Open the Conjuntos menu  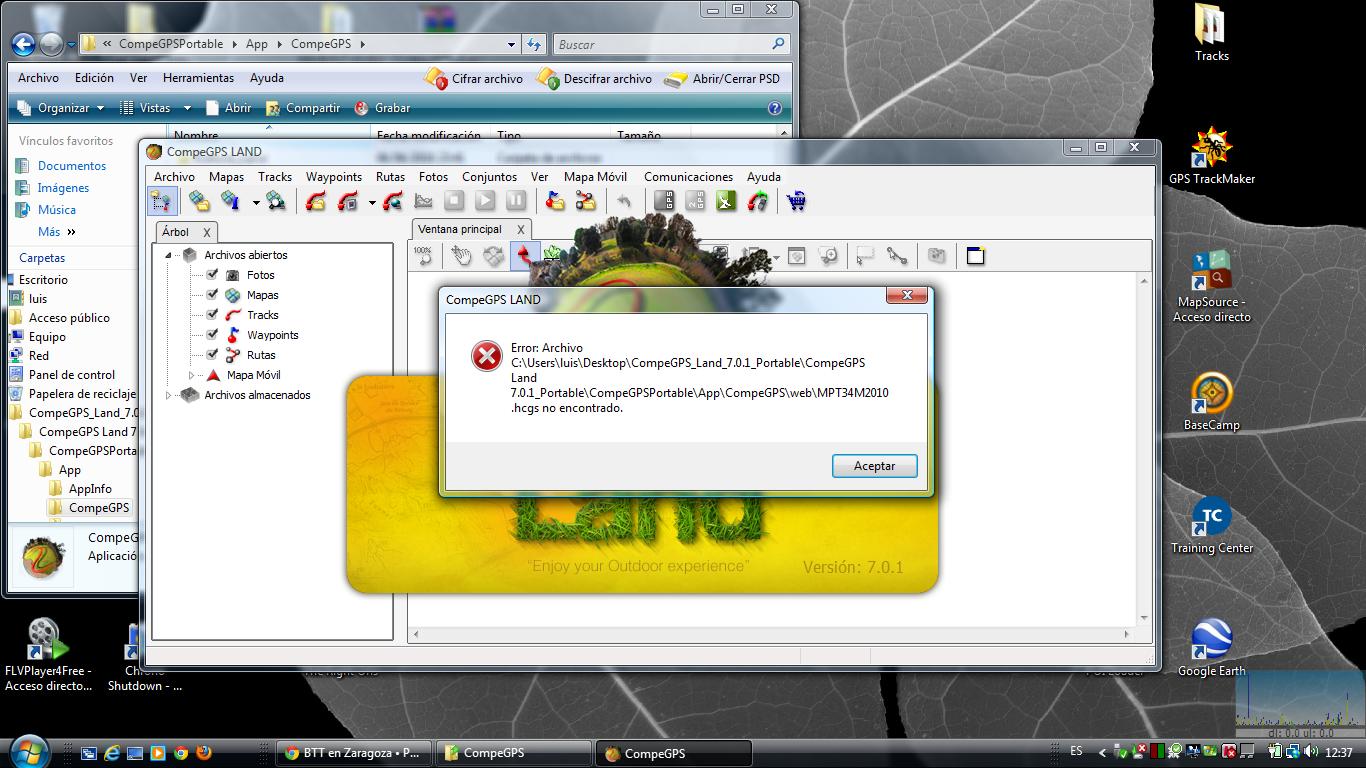point(489,177)
